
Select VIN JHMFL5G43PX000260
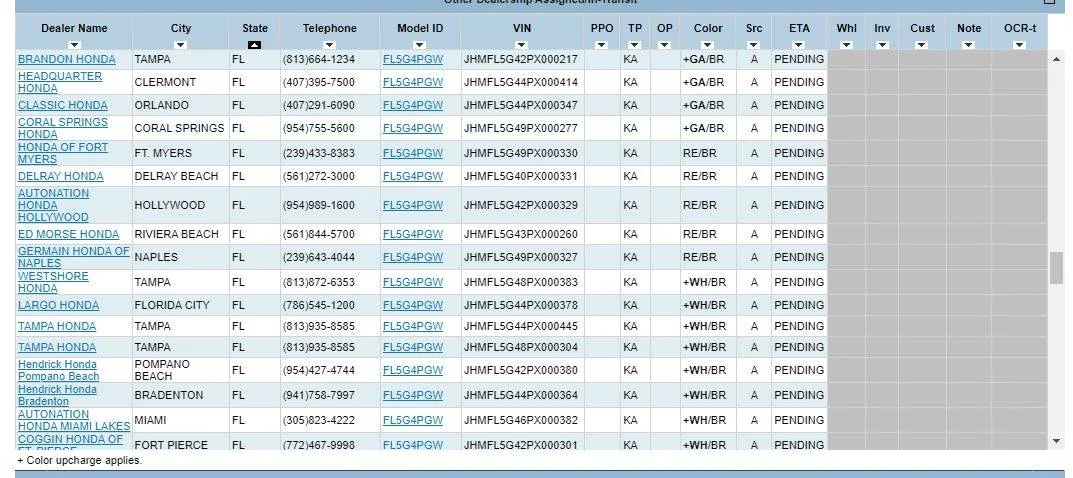point(520,234)
